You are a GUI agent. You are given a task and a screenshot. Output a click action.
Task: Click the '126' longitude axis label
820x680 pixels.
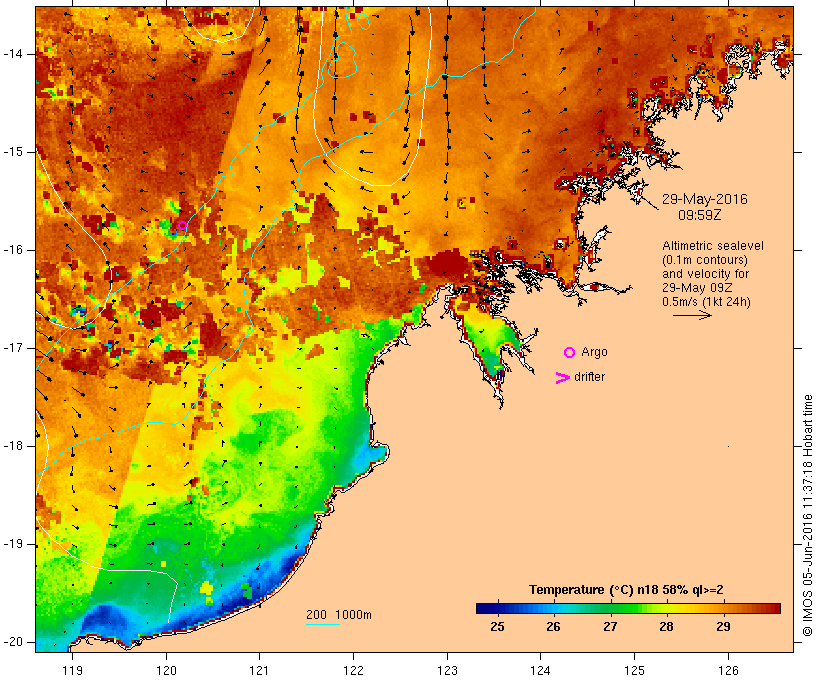pos(728,670)
